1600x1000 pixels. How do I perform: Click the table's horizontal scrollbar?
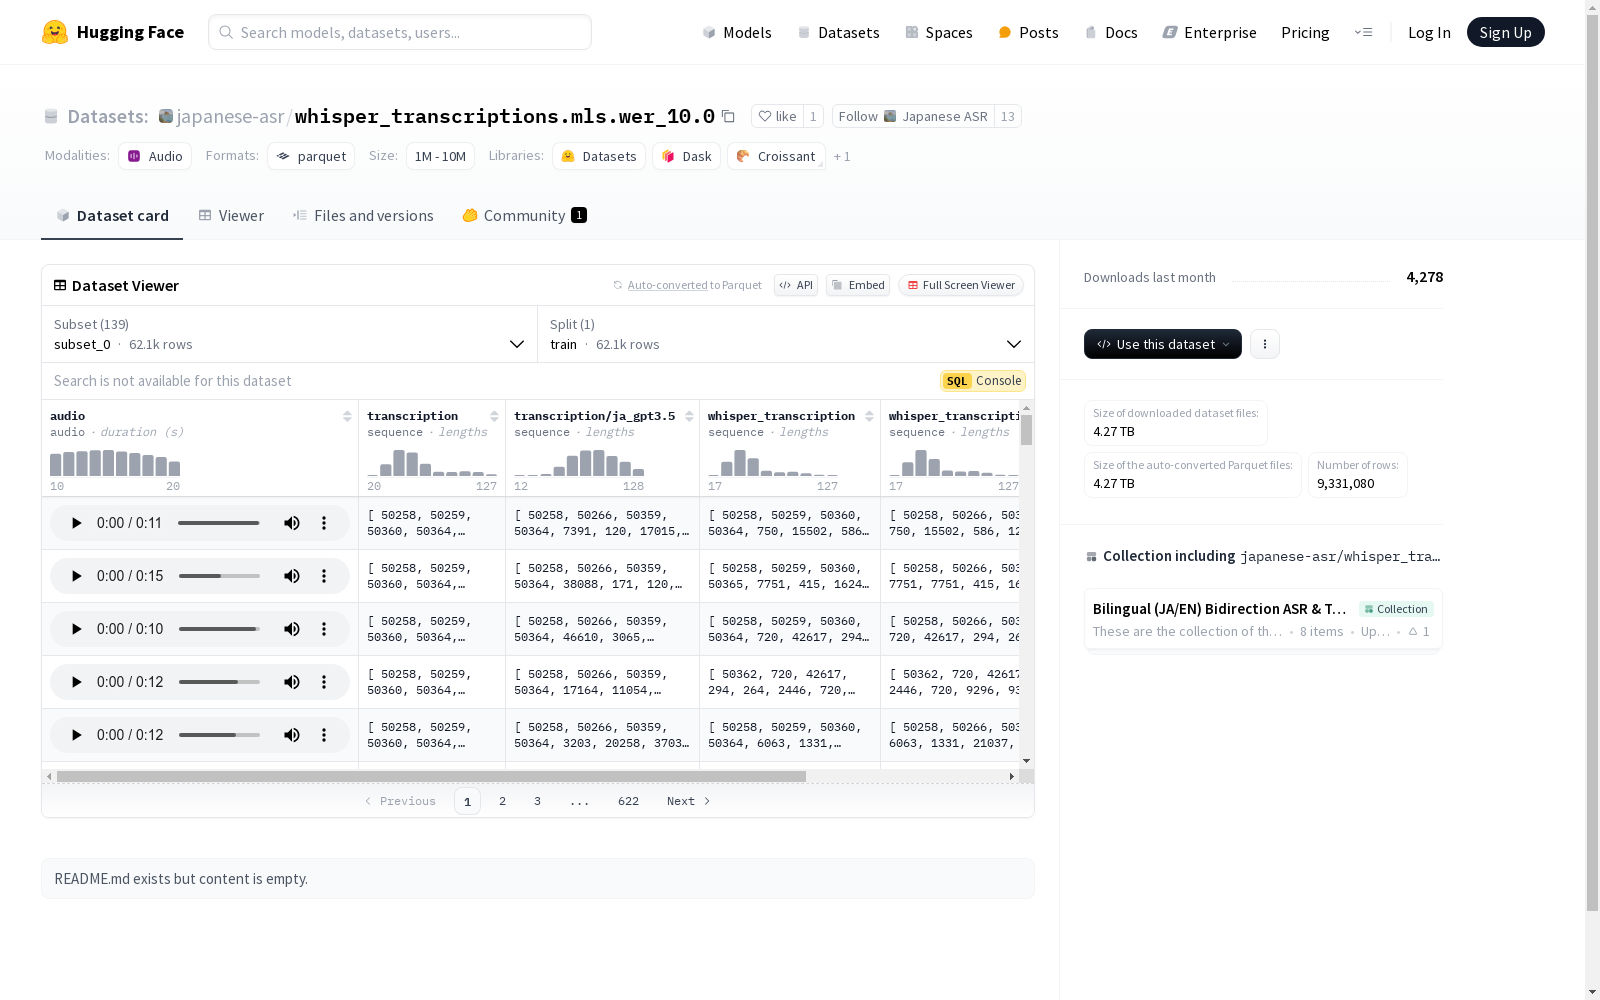point(431,776)
